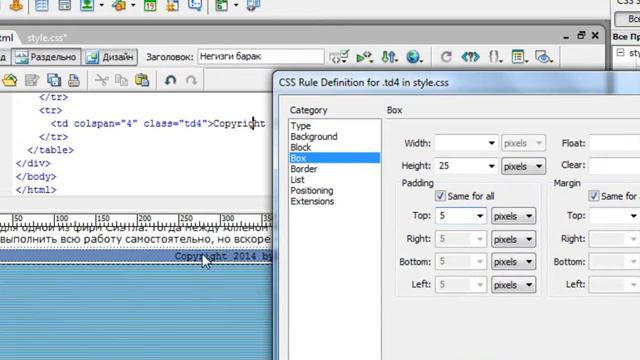Select the Type category
The width and height of the screenshot is (640, 360).
[x=301, y=126]
